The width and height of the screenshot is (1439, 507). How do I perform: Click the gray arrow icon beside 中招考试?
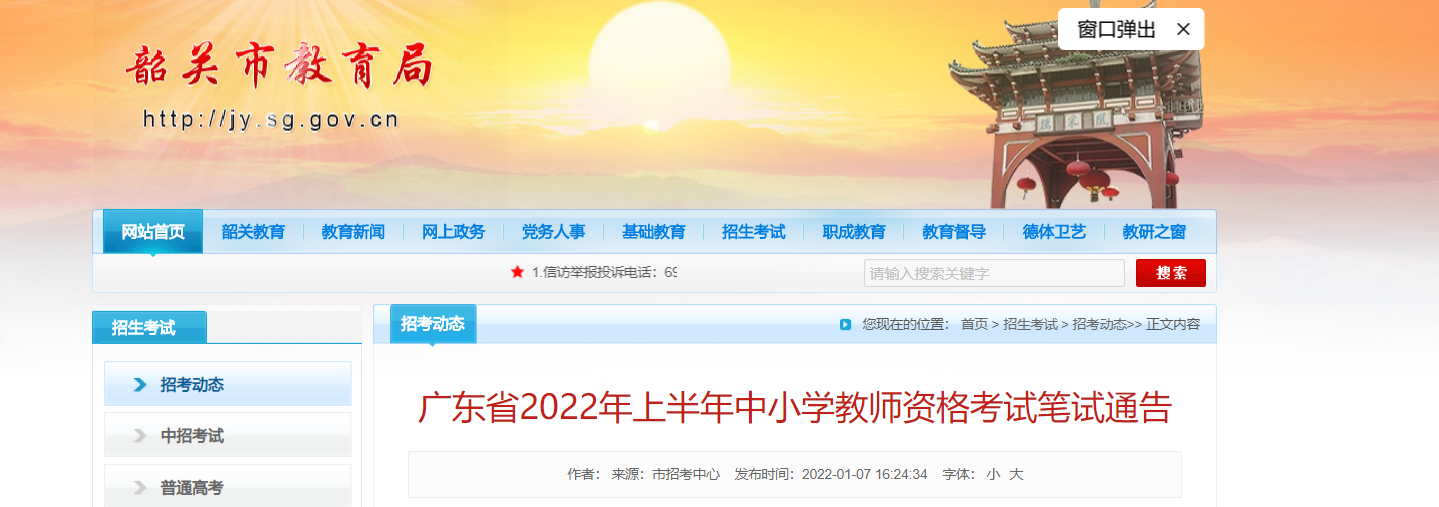coord(140,436)
